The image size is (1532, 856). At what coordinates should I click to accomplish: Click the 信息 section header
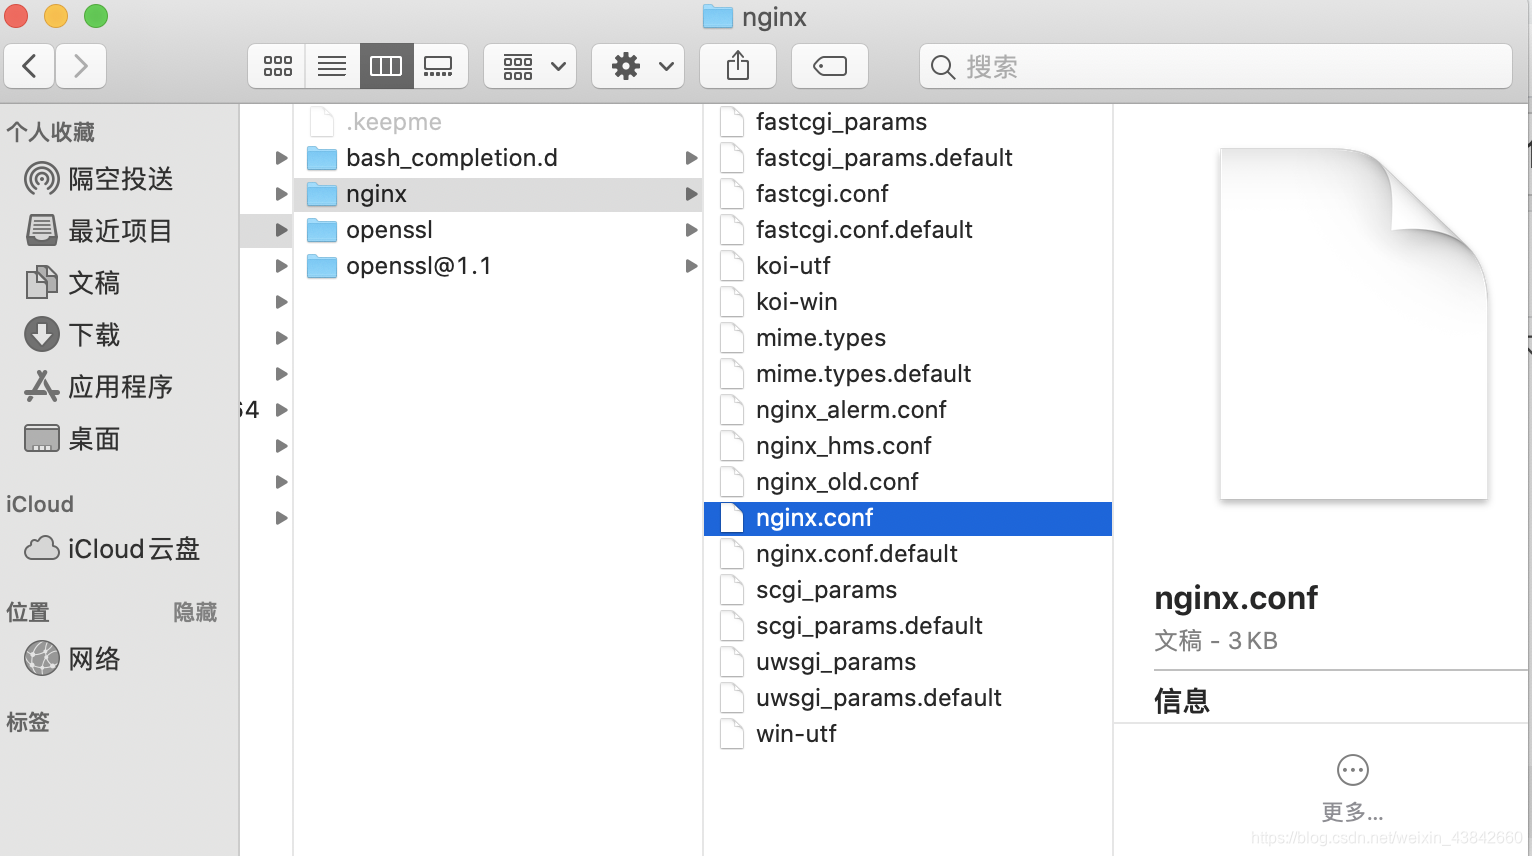[x=1182, y=701]
